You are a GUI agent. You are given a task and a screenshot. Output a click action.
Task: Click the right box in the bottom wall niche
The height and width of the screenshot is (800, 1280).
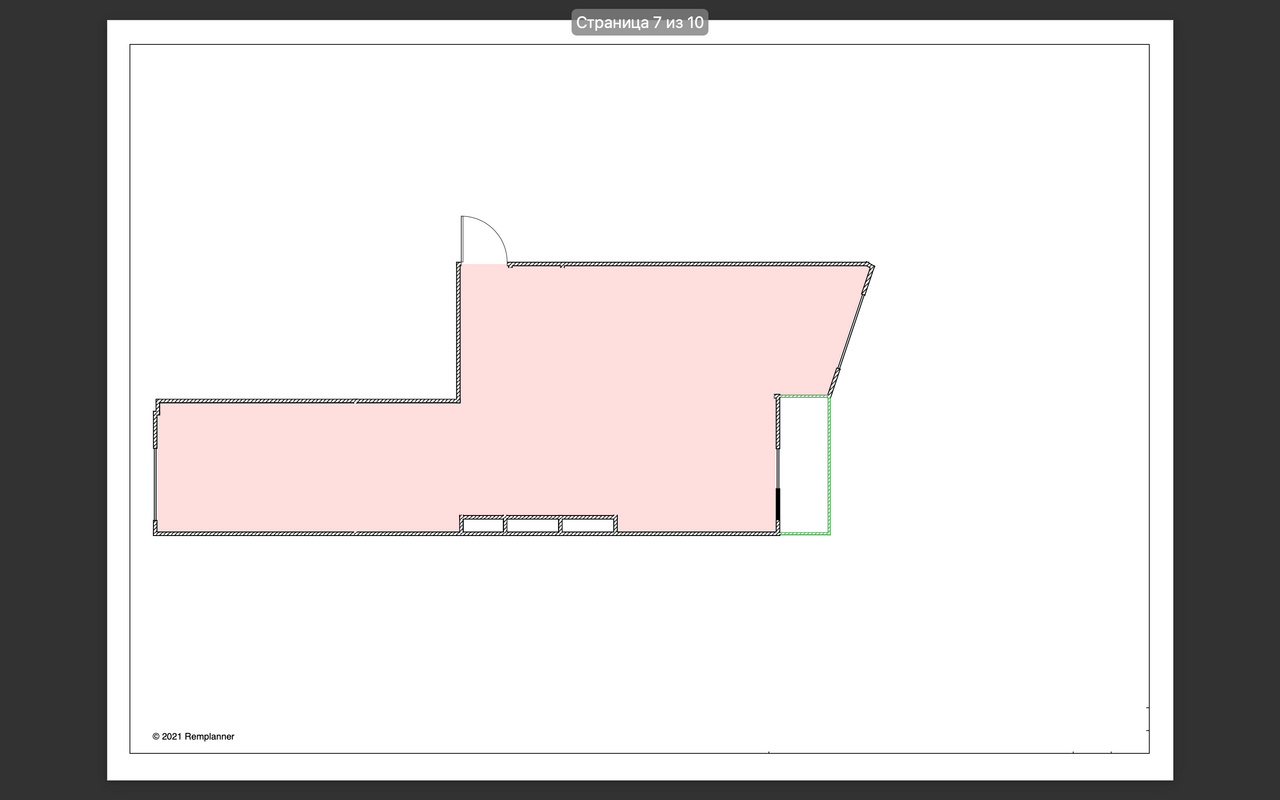(x=587, y=525)
